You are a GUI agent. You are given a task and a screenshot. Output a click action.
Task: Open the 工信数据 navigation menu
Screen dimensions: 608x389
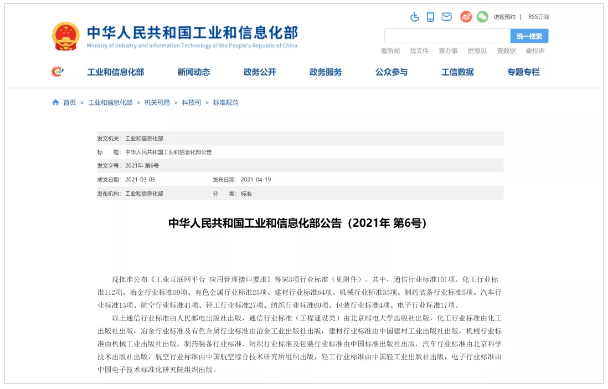[458, 72]
